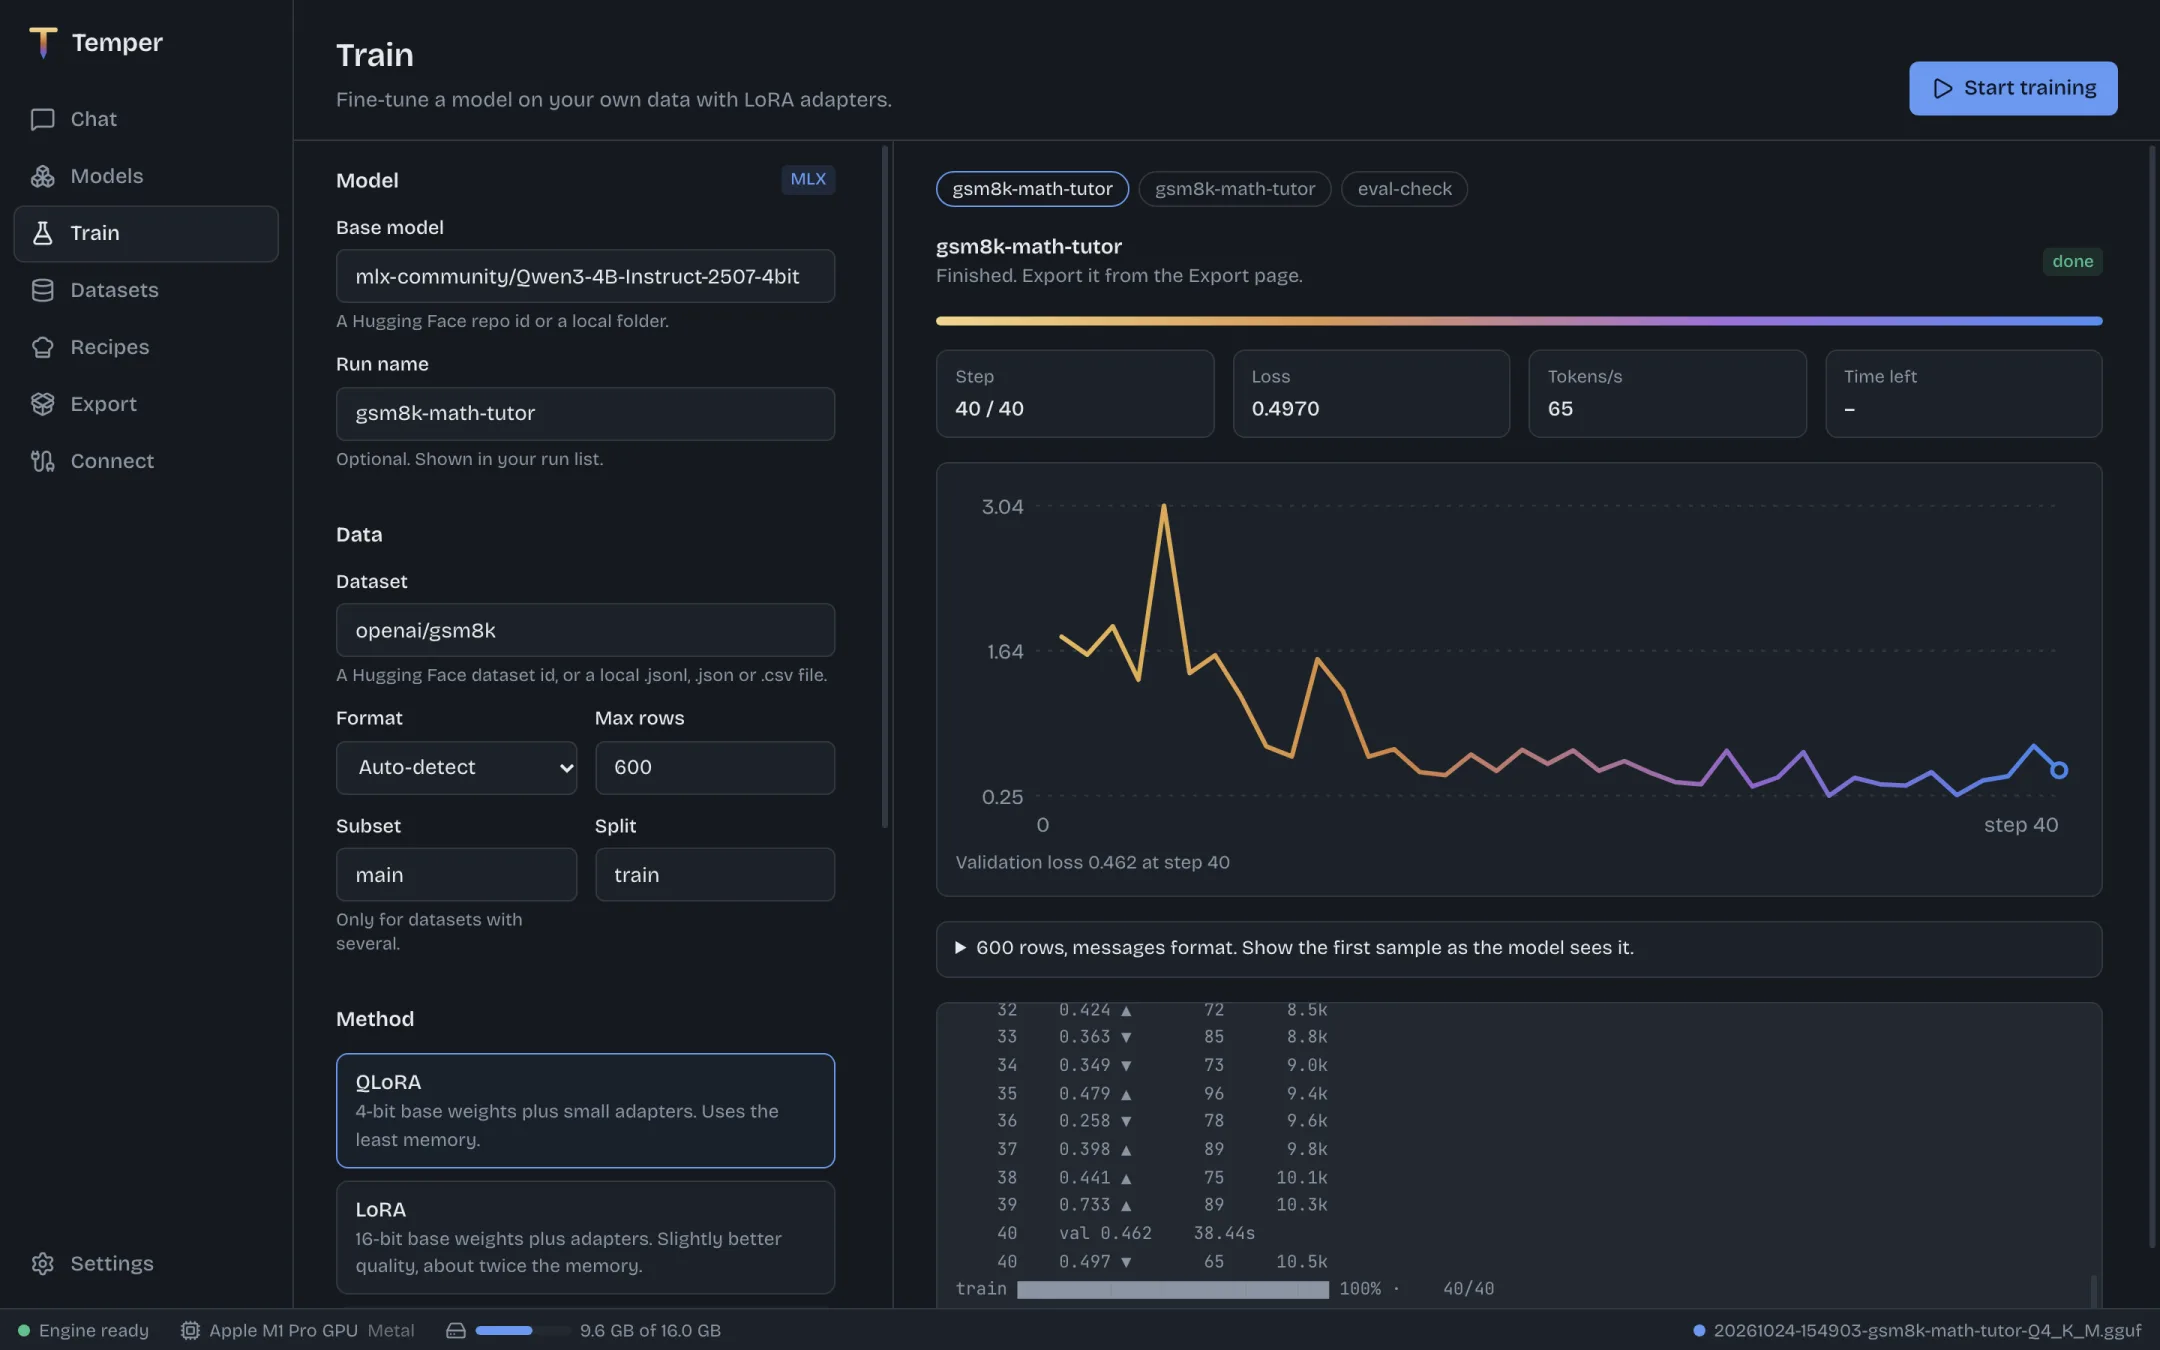The image size is (2160, 1350).
Task: Open Models via its cubes icon
Action: tap(42, 176)
